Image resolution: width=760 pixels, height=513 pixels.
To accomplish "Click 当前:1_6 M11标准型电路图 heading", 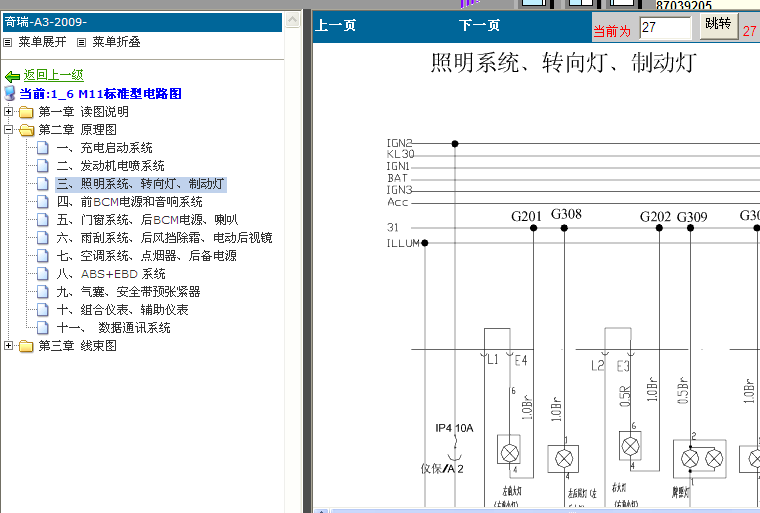I will tap(100, 94).
